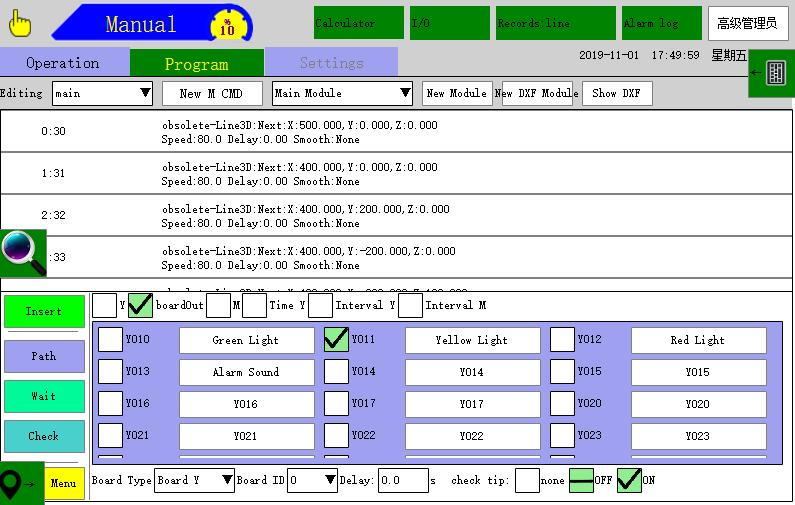Switch to the Operation tab

[x=63, y=63]
